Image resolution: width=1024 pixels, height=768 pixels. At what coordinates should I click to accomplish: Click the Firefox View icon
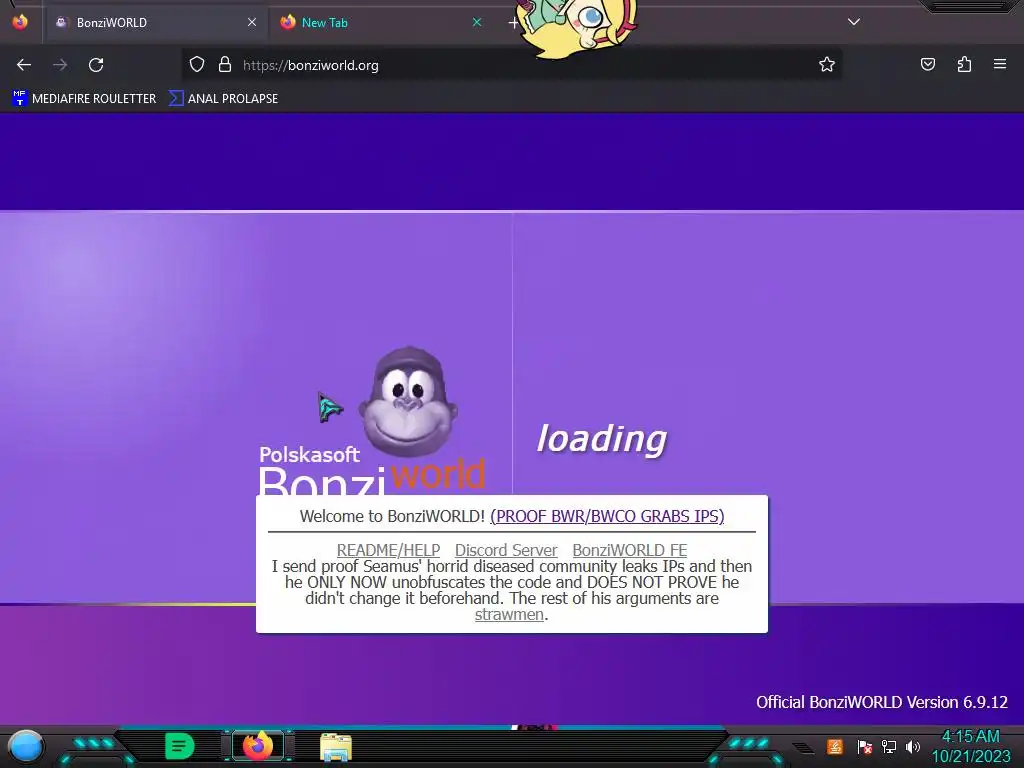20,22
